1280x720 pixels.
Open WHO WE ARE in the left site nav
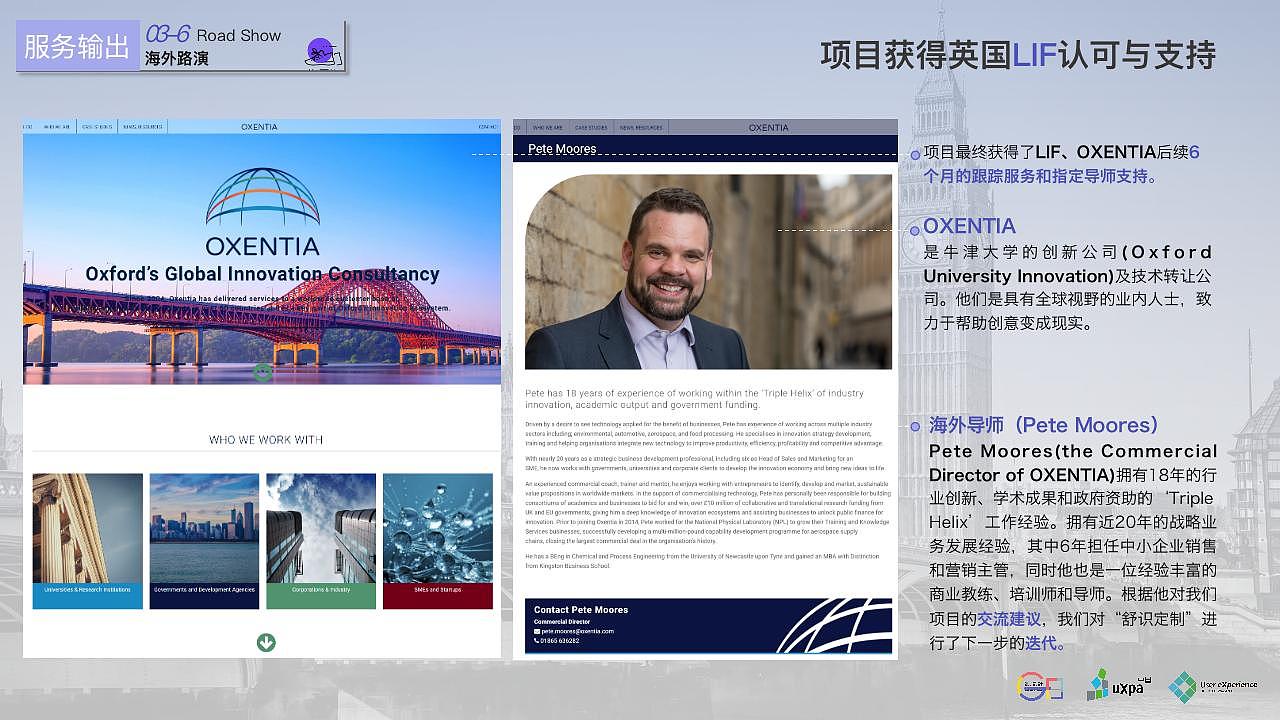pyautogui.click(x=57, y=127)
